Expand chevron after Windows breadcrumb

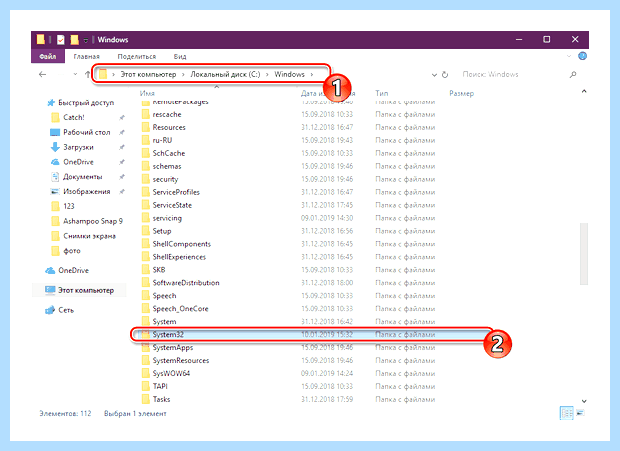click(312, 74)
